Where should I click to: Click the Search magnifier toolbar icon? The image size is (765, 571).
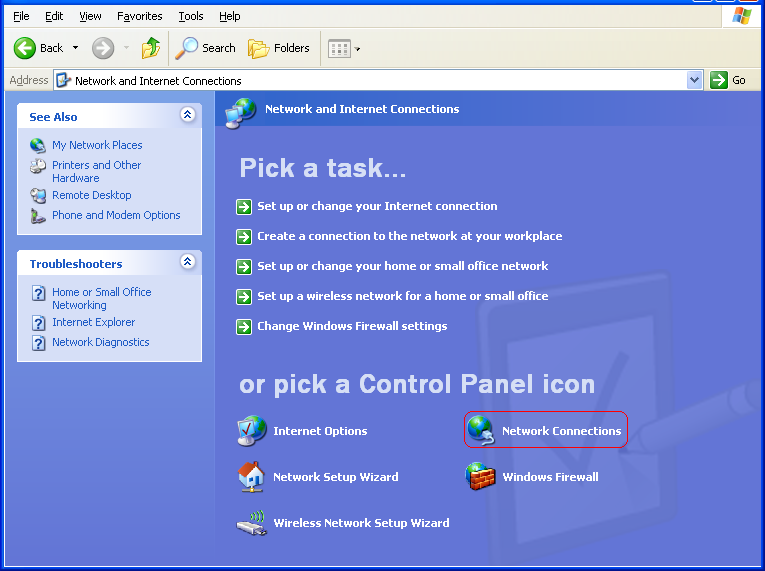click(x=186, y=48)
